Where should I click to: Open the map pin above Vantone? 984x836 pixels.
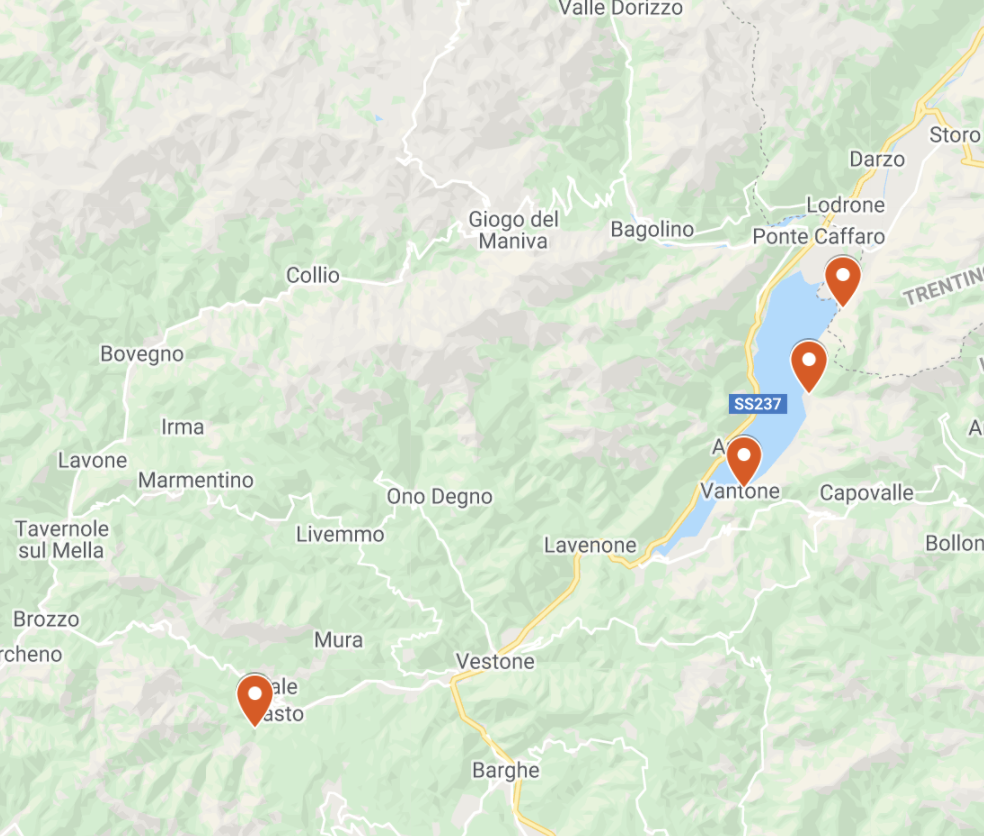[744, 461]
